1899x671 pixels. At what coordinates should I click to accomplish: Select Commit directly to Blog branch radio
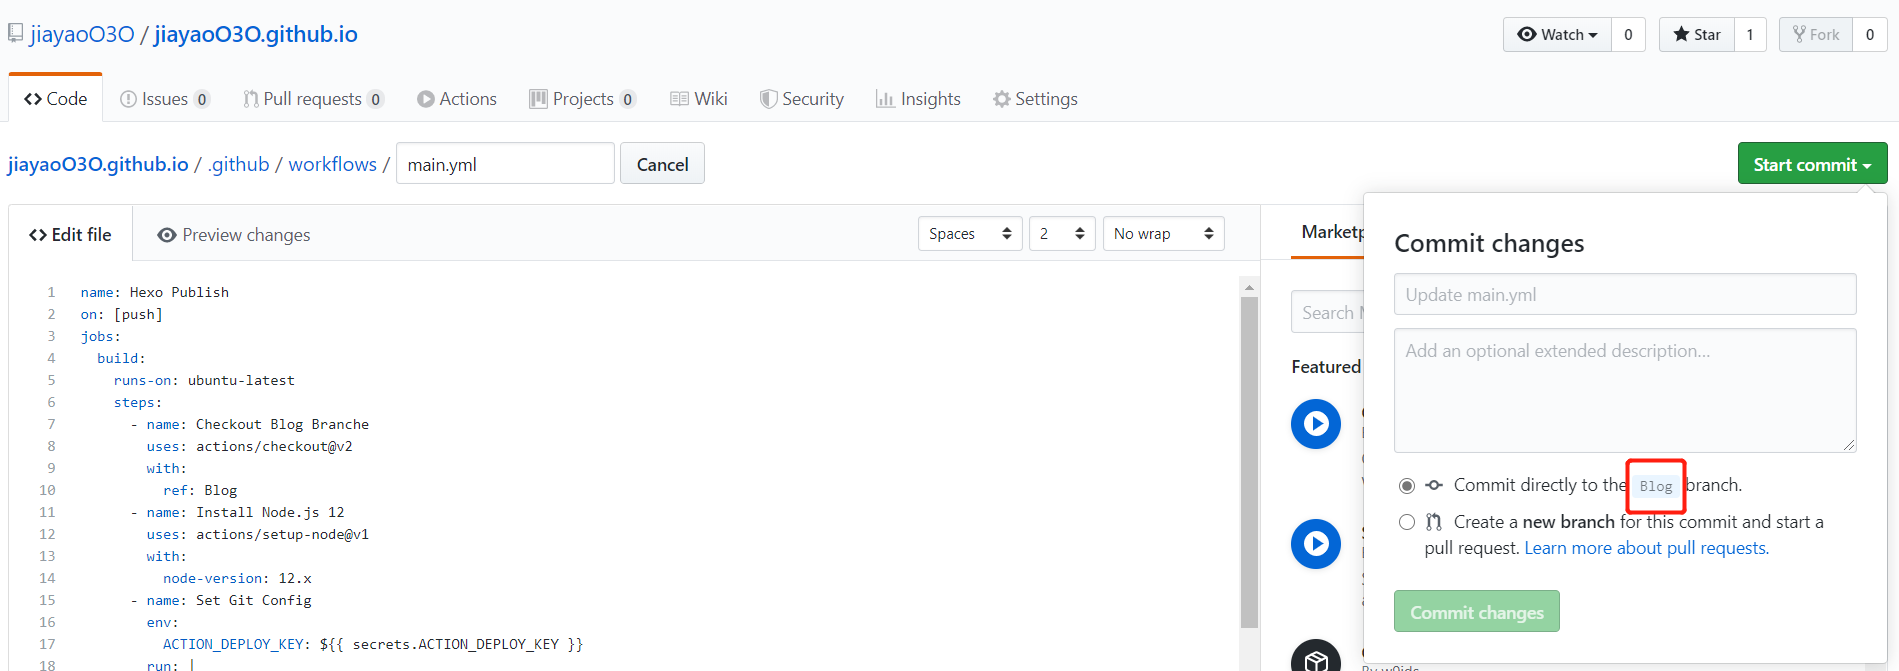1407,486
